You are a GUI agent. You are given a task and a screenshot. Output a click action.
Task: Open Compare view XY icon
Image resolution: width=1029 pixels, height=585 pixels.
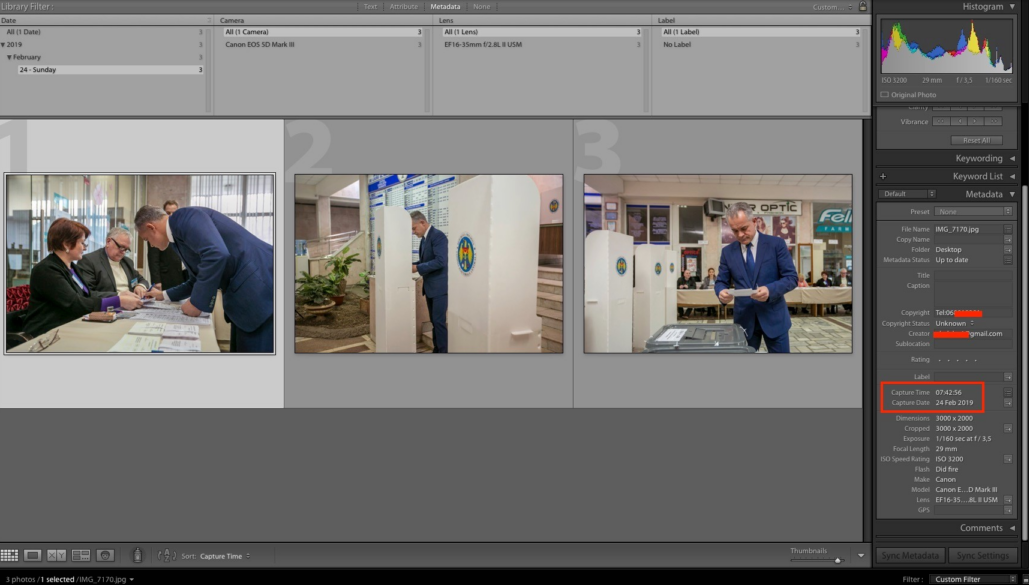56,555
